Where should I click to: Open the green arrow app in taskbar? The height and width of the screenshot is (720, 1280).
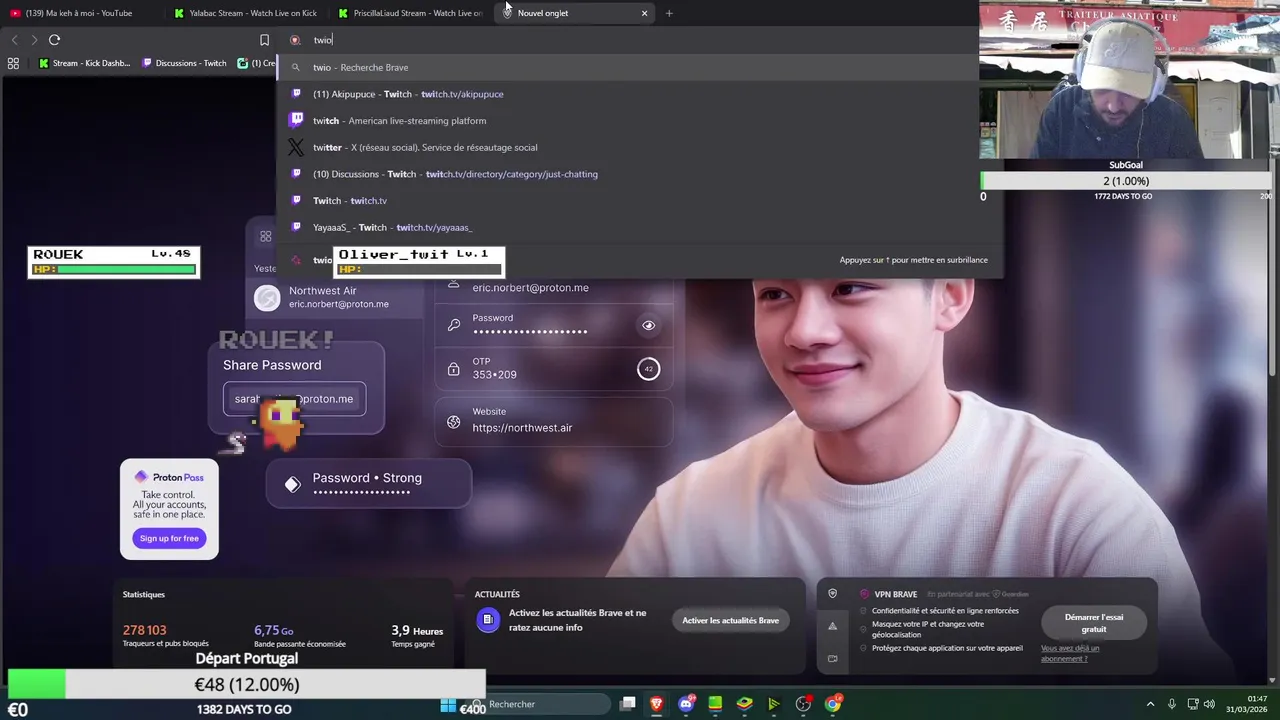[x=774, y=704]
